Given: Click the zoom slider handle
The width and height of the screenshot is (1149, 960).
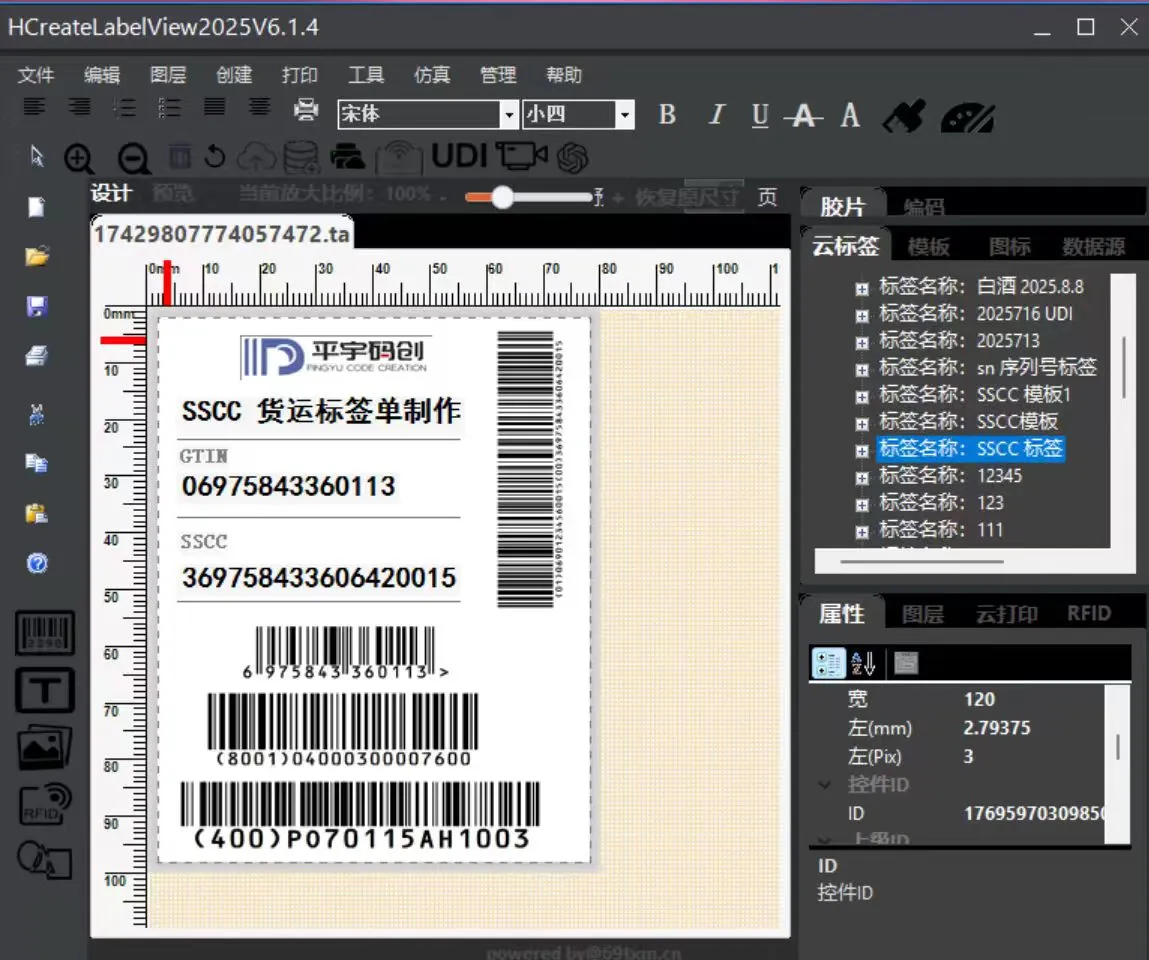Looking at the screenshot, I should (503, 196).
